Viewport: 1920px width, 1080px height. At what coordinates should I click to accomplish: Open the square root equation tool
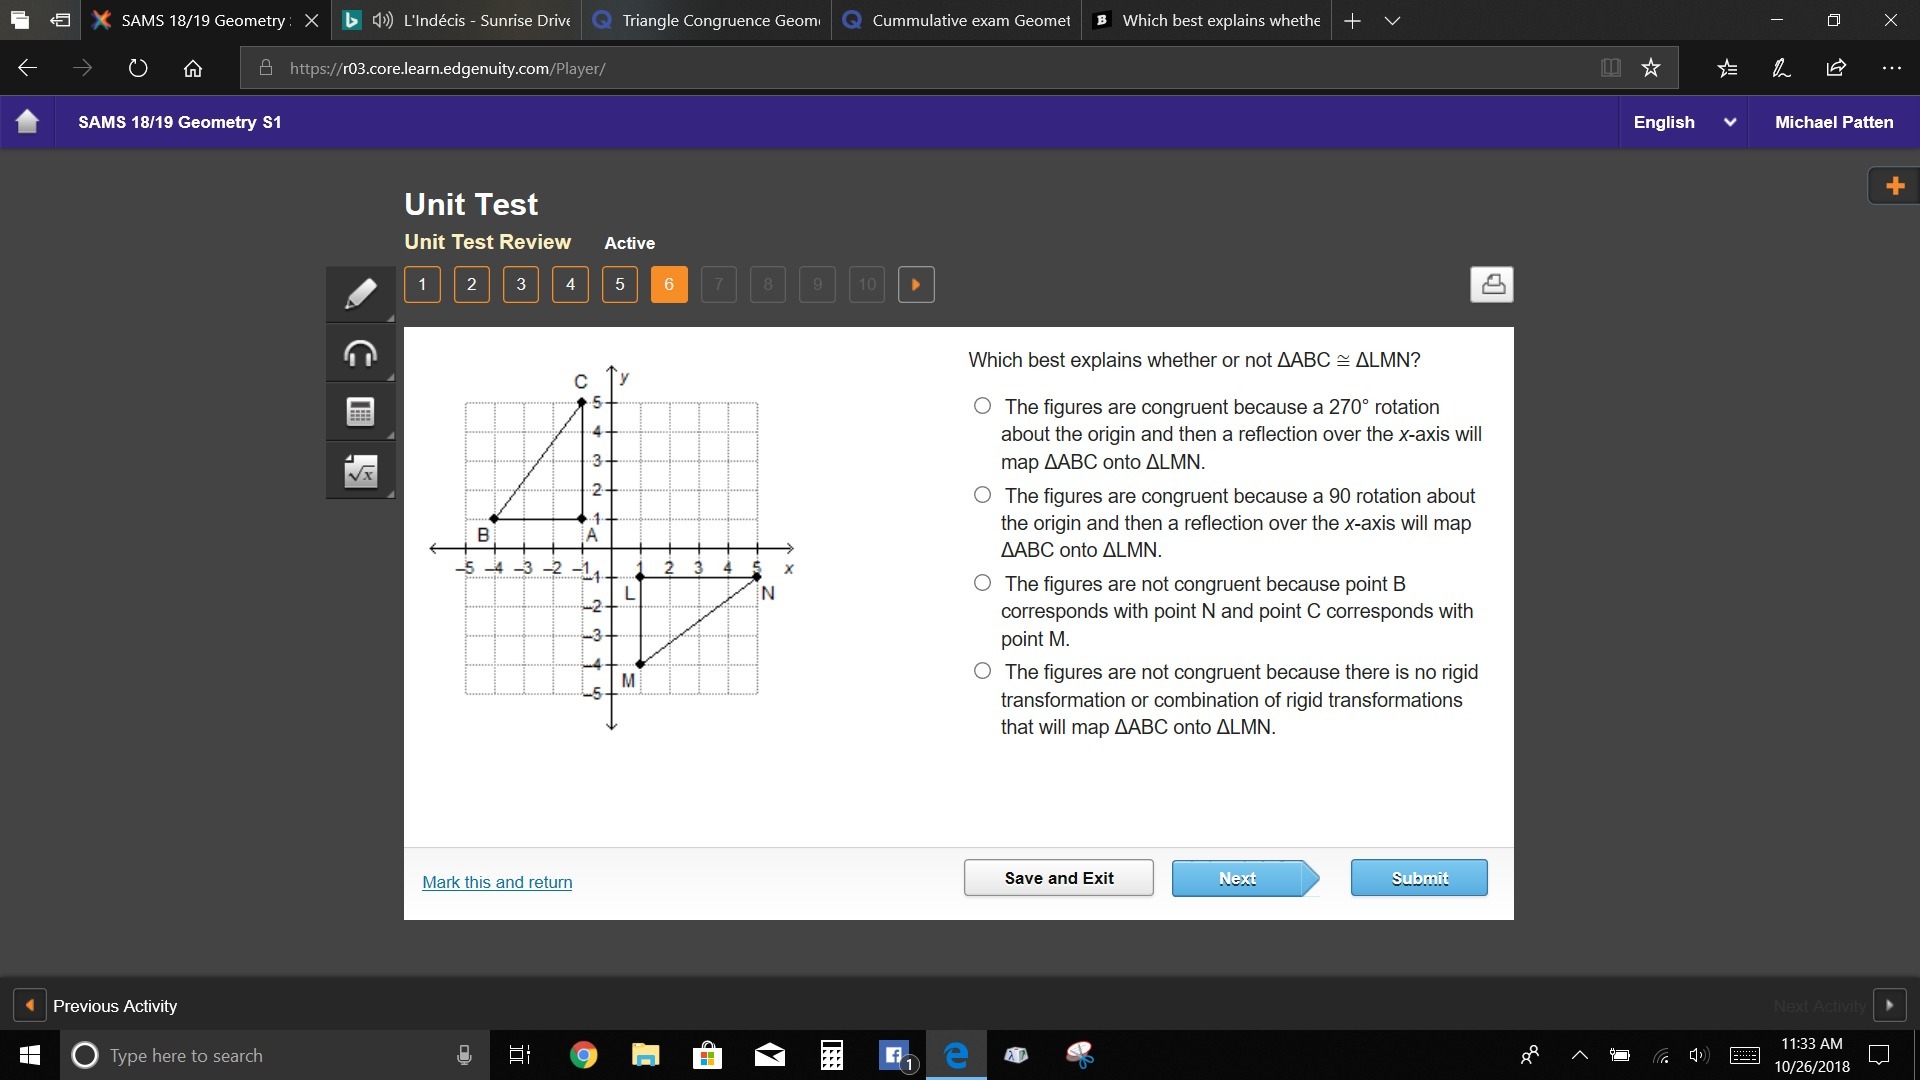360,471
